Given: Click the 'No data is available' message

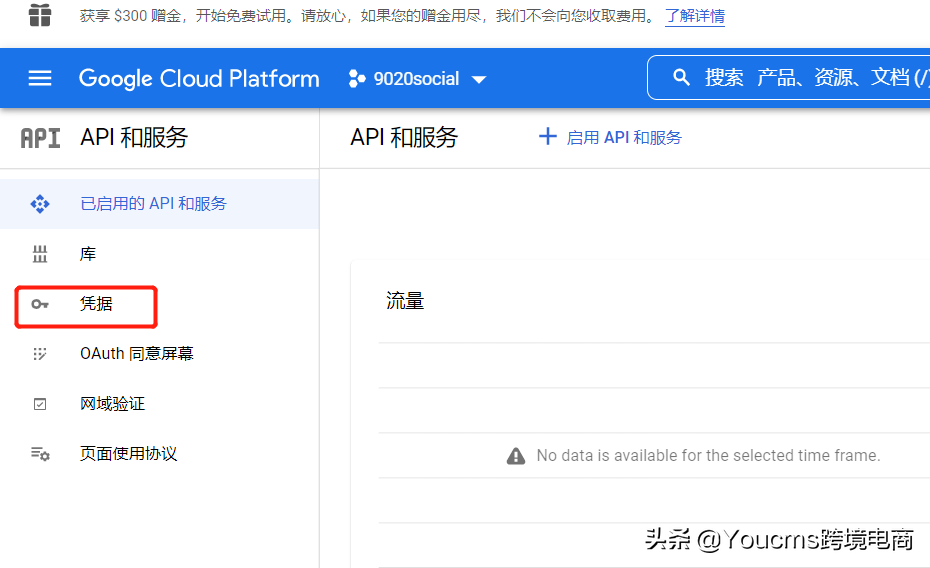Looking at the screenshot, I should pos(708,455).
